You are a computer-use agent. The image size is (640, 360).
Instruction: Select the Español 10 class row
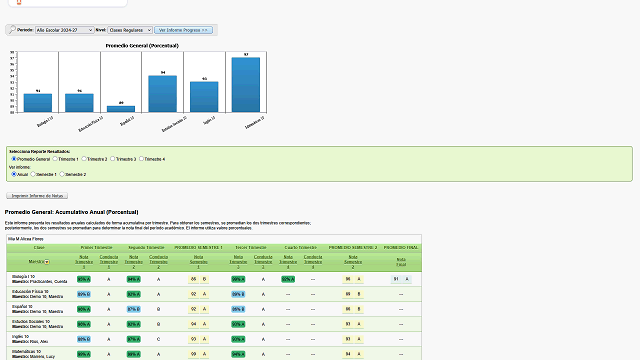click(x=214, y=309)
